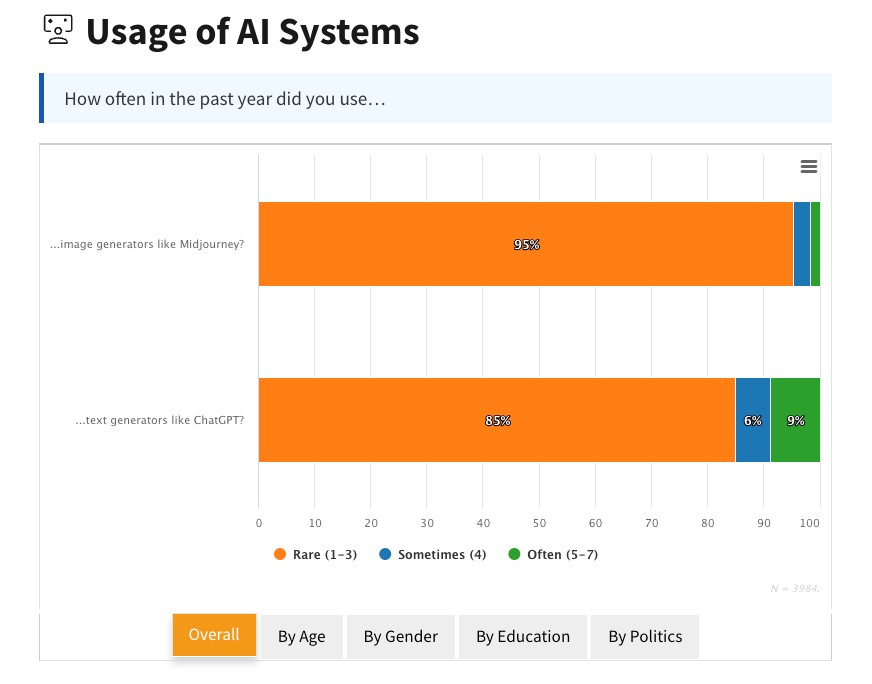Show the By Politics breakdown tab

tap(645, 637)
